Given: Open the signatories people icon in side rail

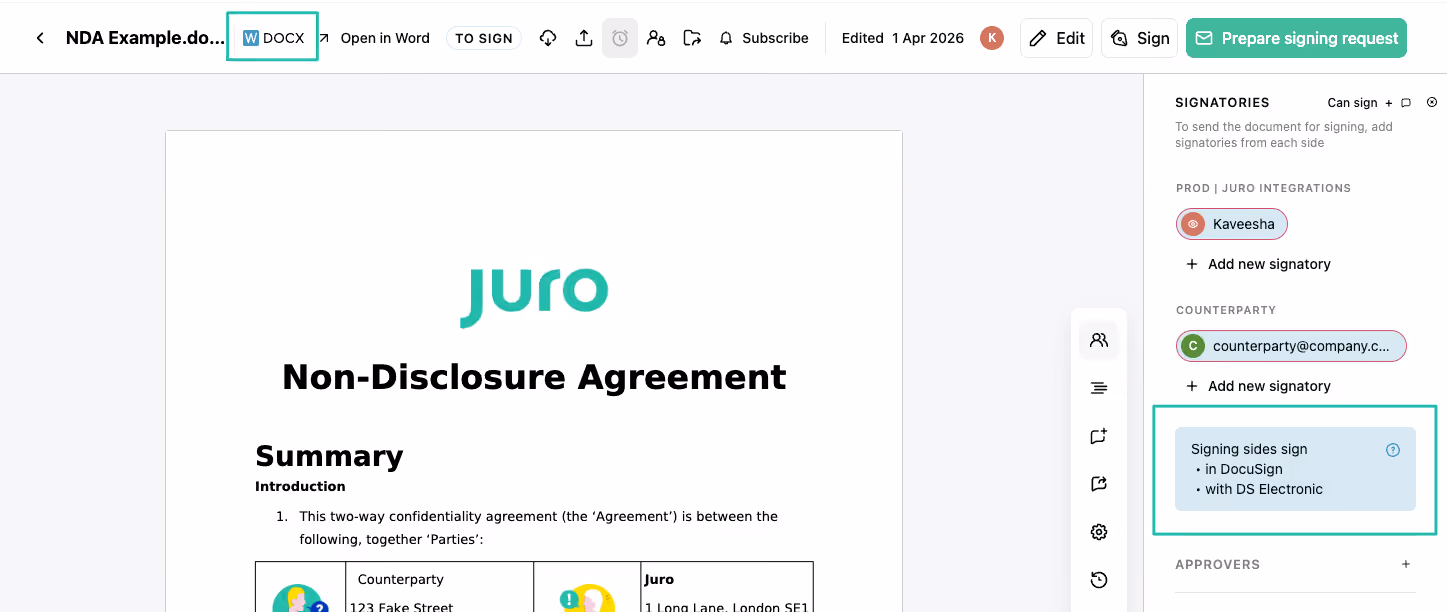Looking at the screenshot, I should point(1099,340).
